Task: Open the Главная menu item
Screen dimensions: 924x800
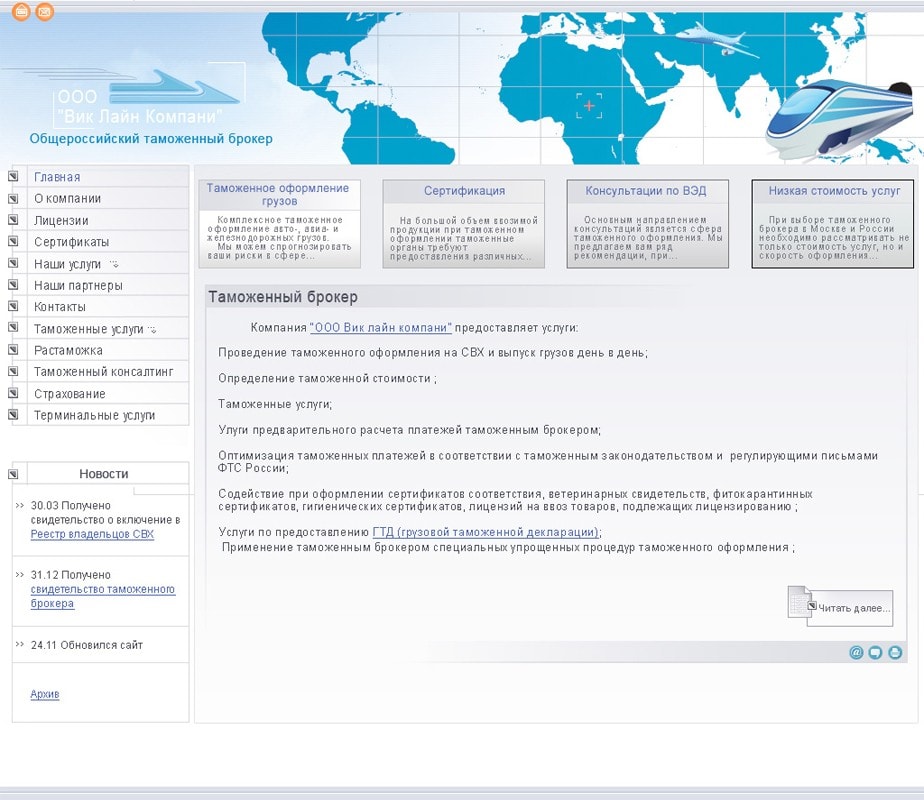Action: 57,177
